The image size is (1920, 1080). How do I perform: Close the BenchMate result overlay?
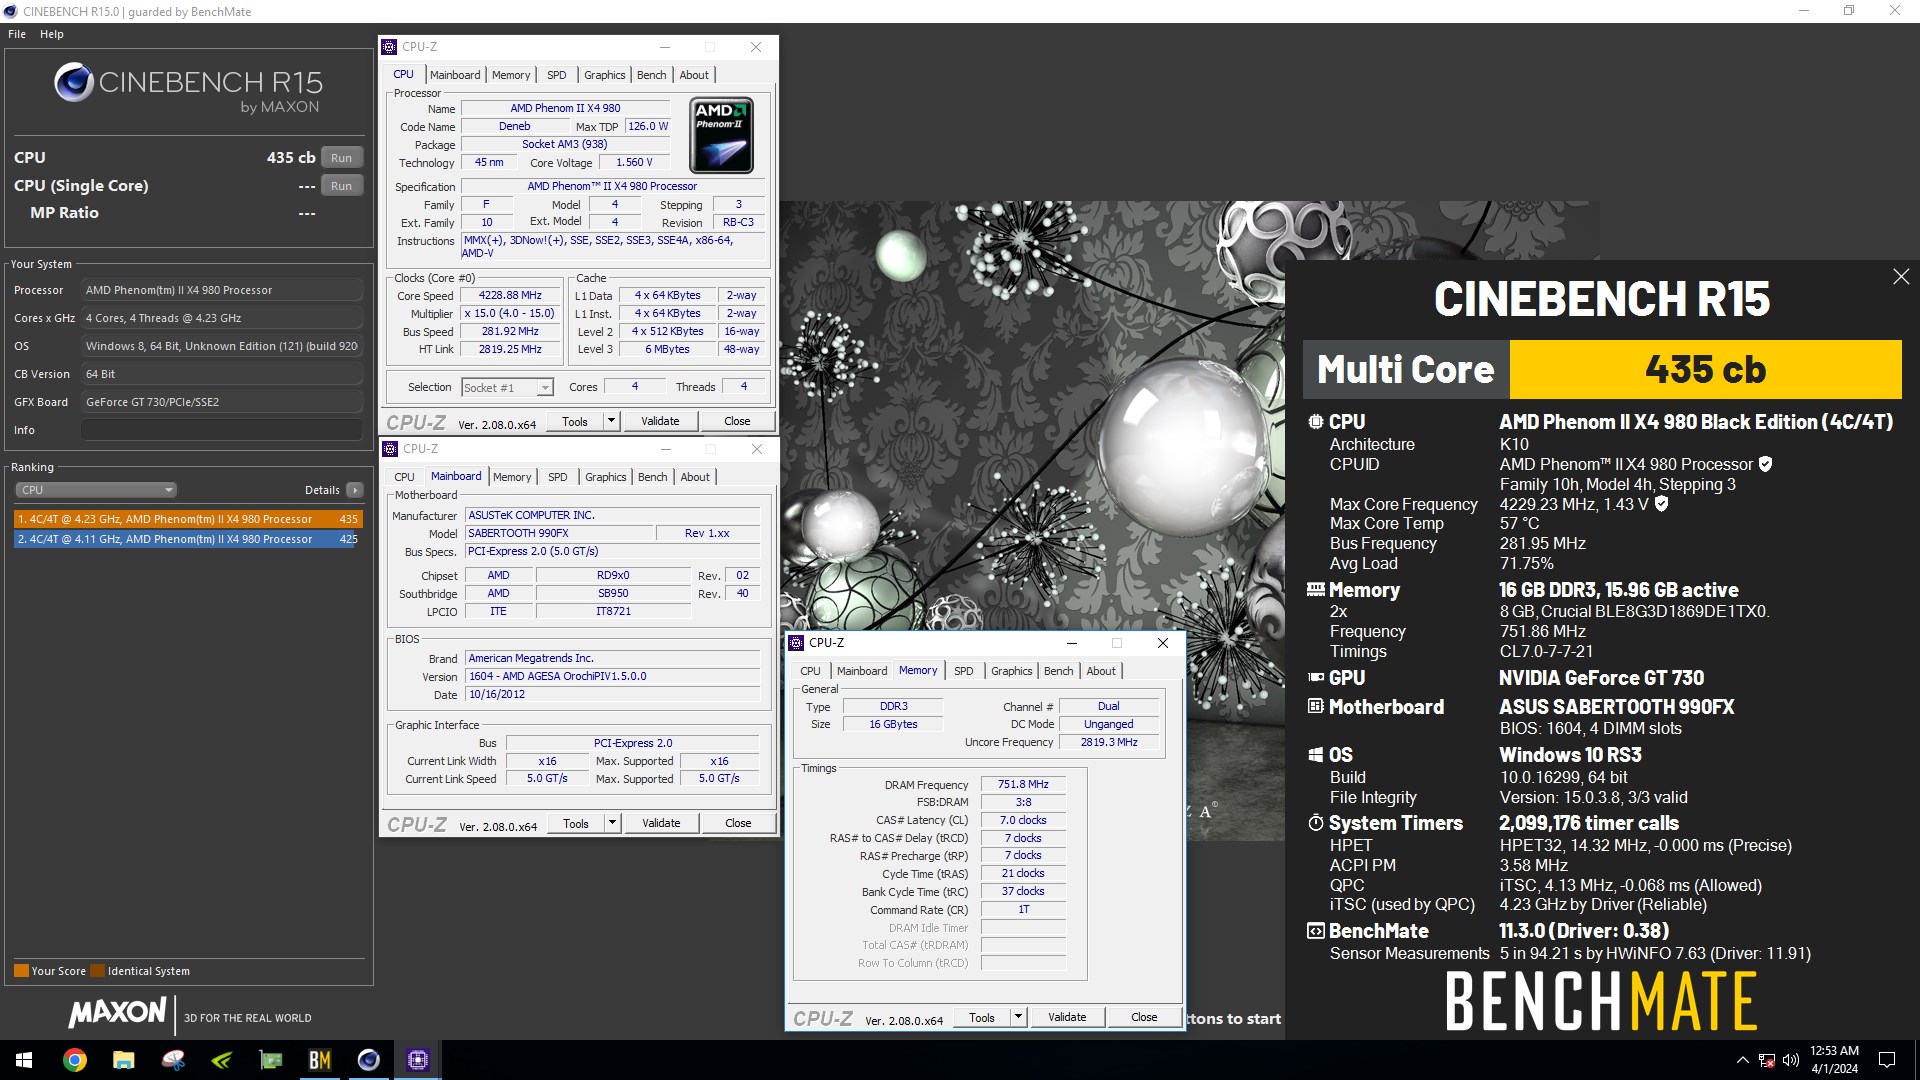1901,277
